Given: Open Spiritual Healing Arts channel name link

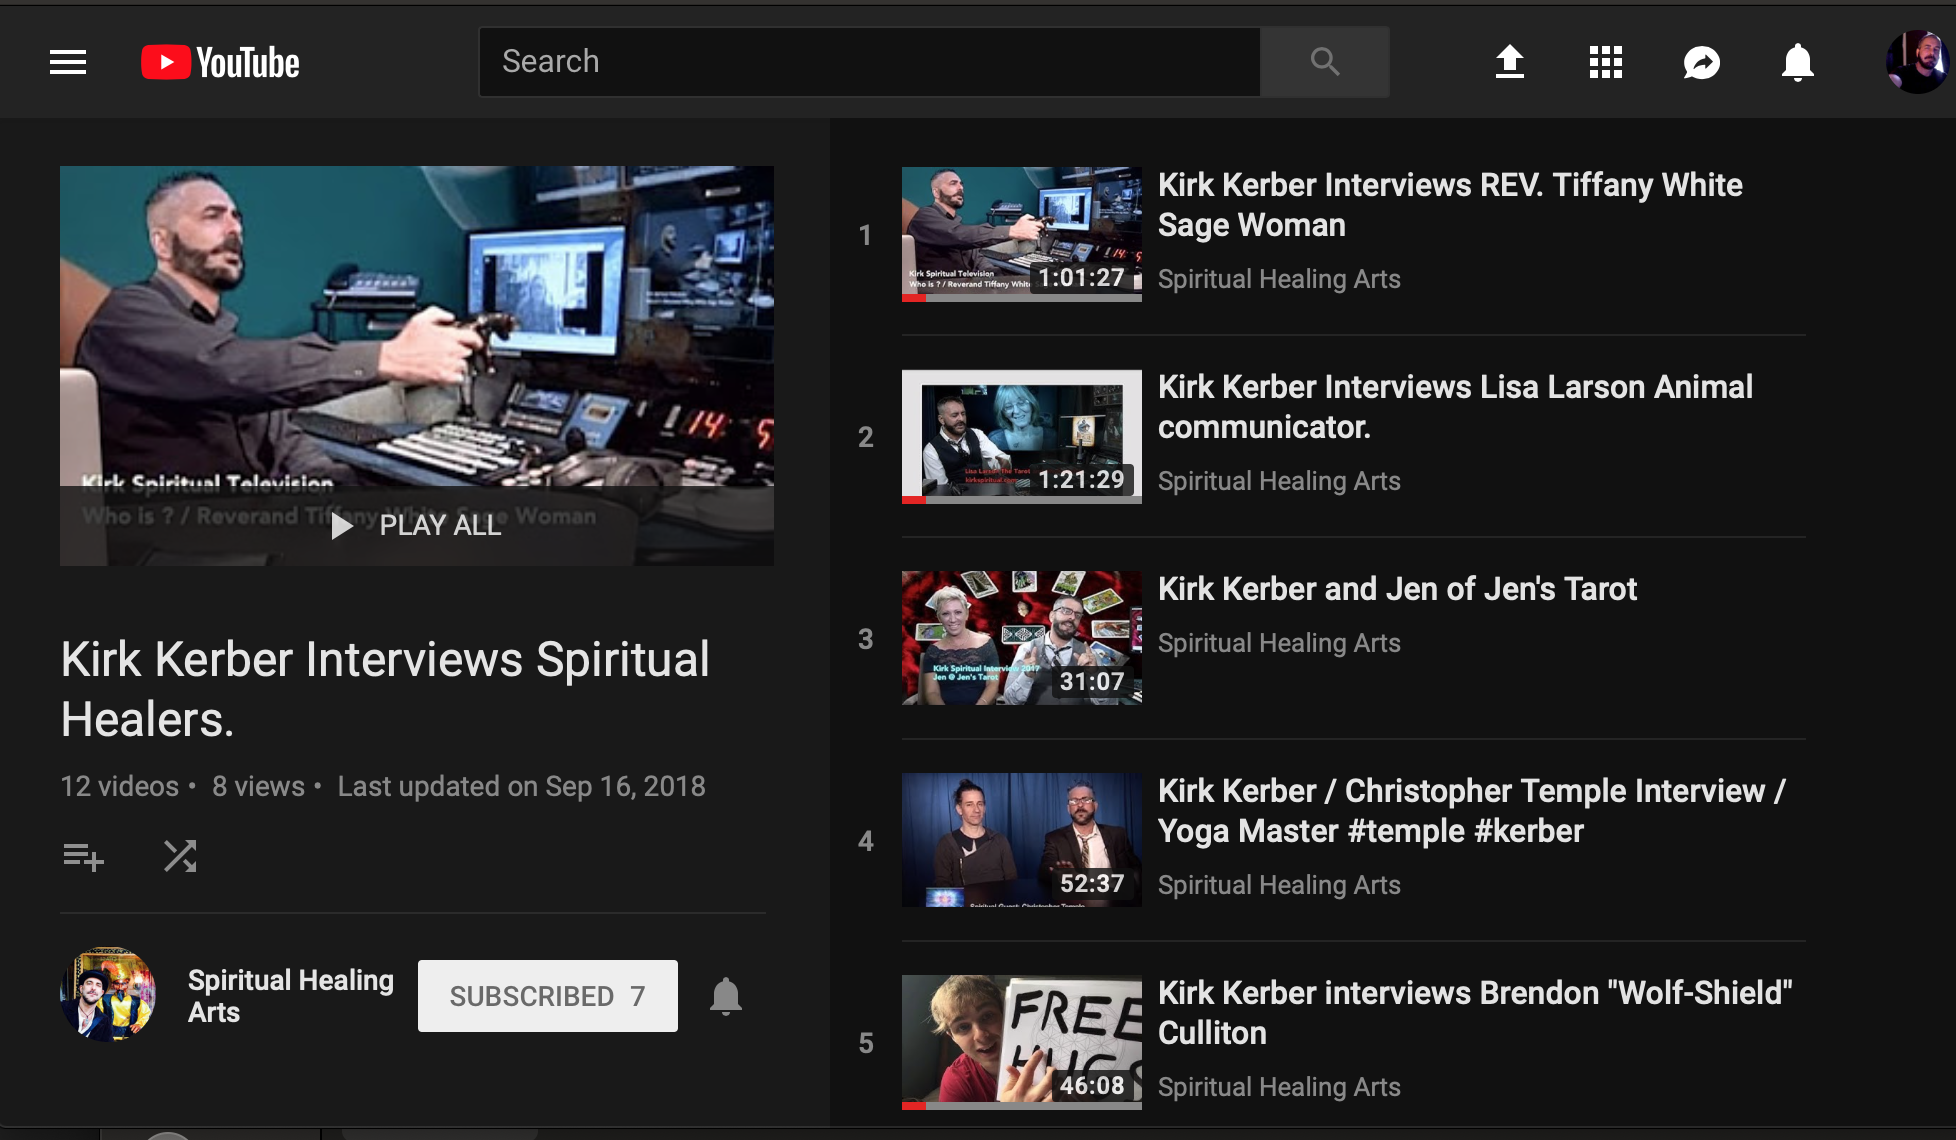Looking at the screenshot, I should [291, 996].
